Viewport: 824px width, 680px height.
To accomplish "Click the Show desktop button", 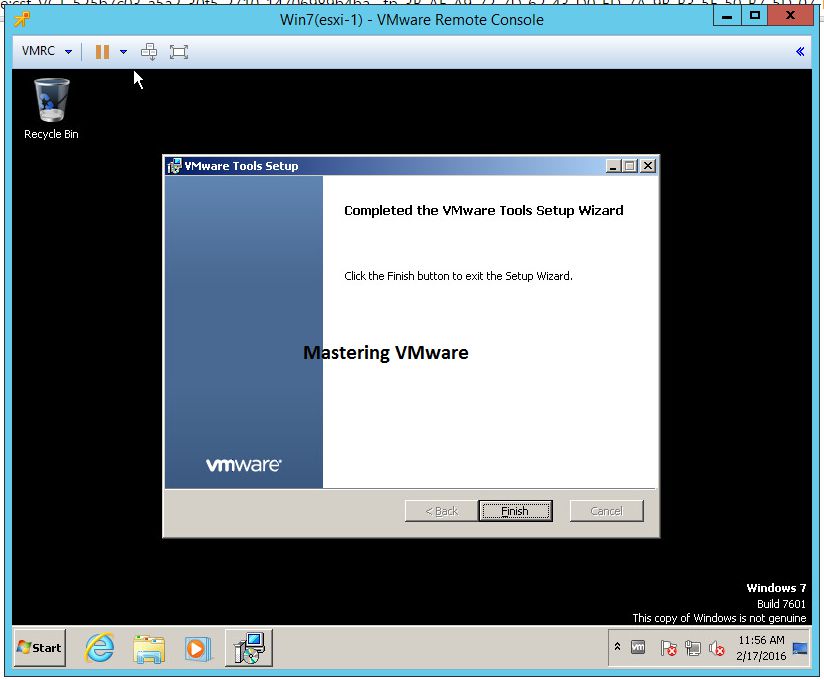I will tap(800, 648).
